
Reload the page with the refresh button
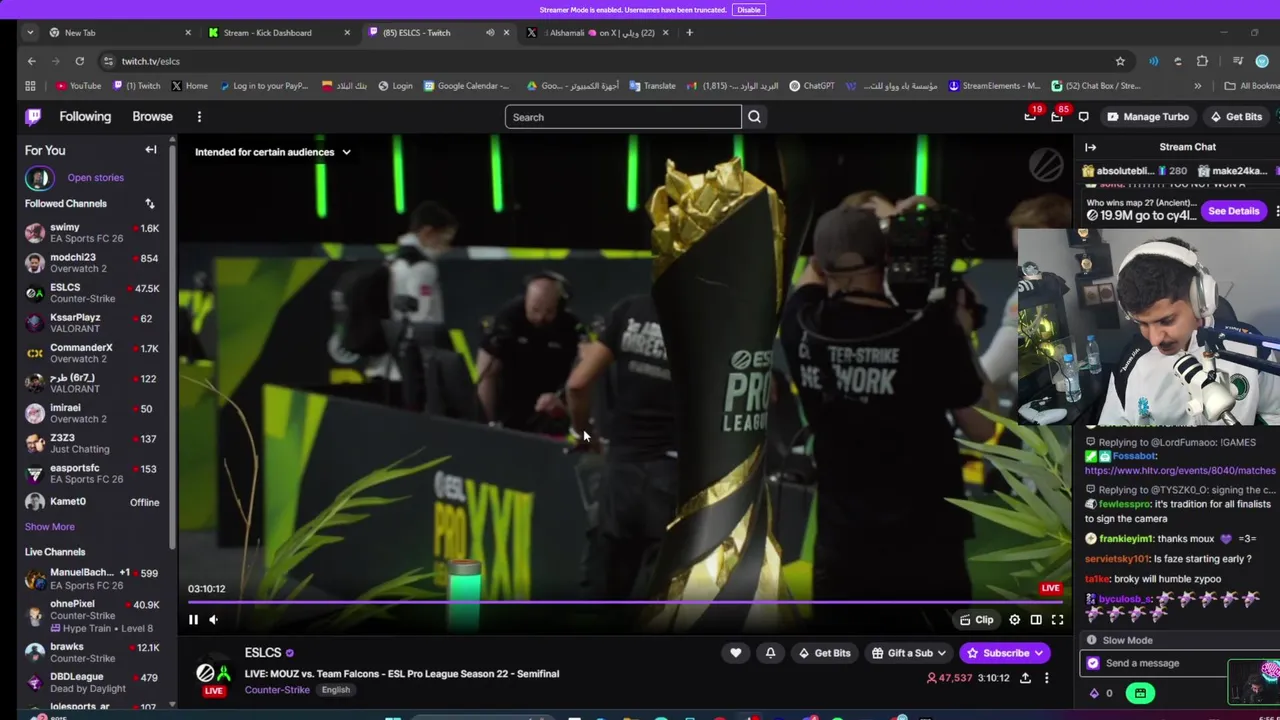(79, 61)
